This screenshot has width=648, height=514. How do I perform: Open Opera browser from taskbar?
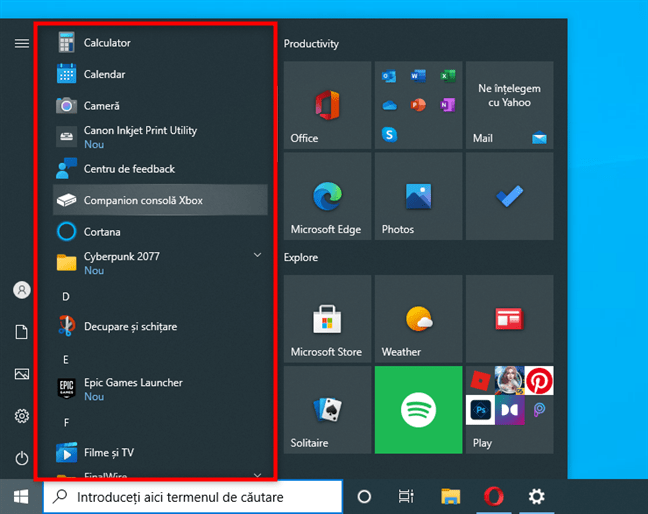pyautogui.click(x=493, y=497)
